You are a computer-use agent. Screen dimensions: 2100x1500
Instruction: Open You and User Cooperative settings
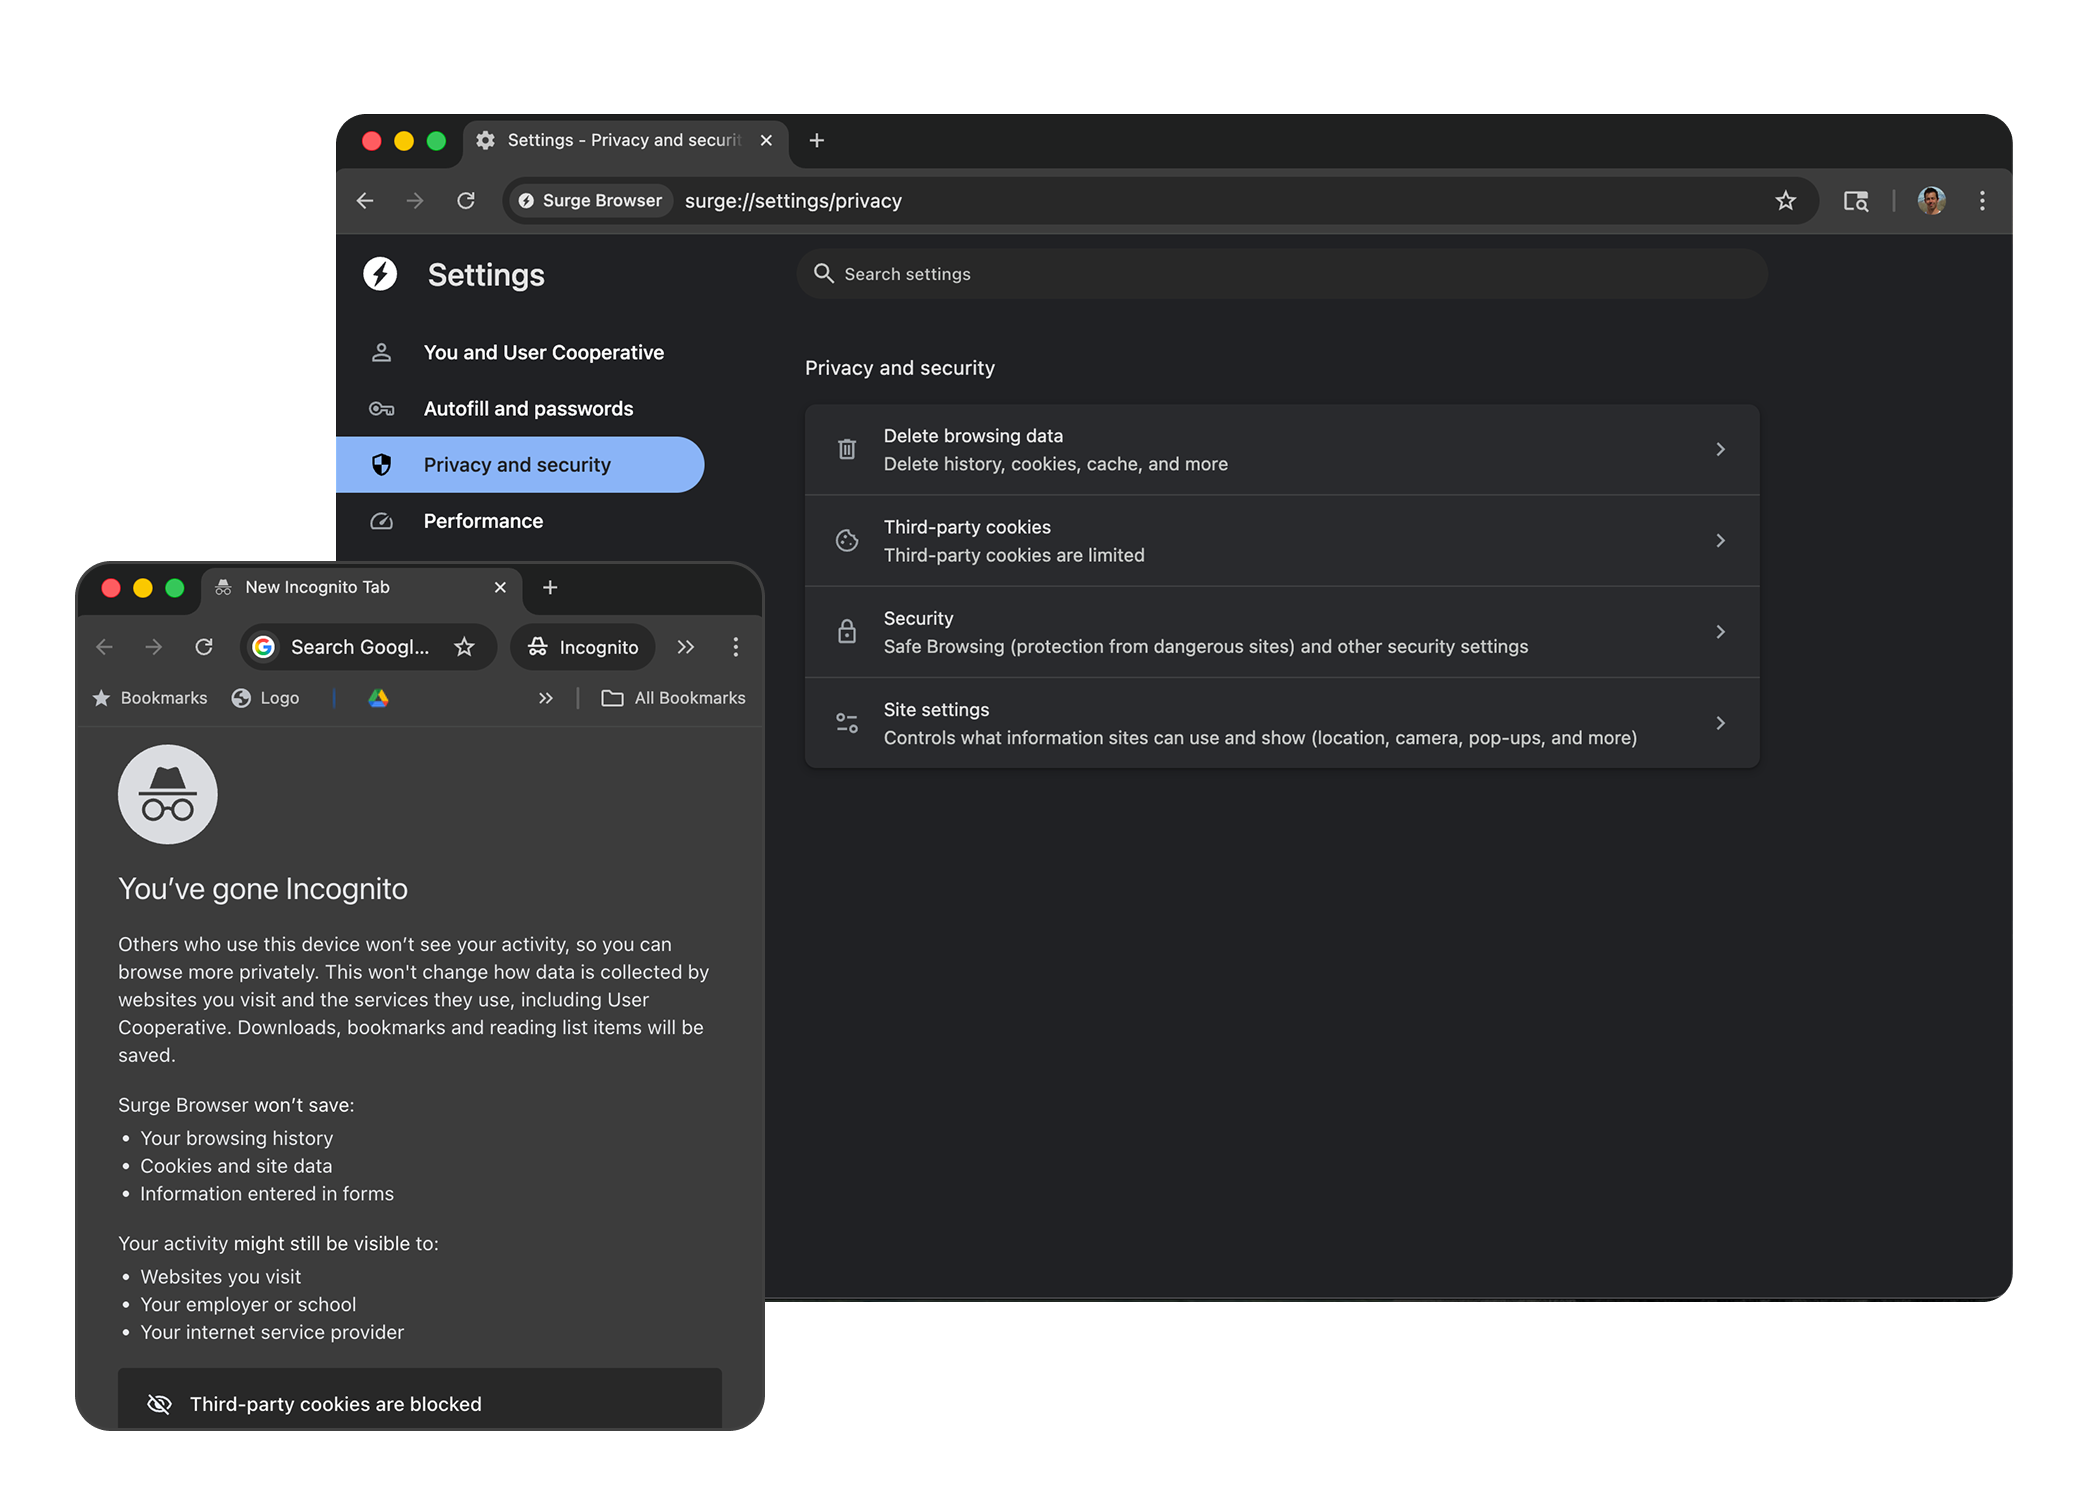pyautogui.click(x=520, y=353)
